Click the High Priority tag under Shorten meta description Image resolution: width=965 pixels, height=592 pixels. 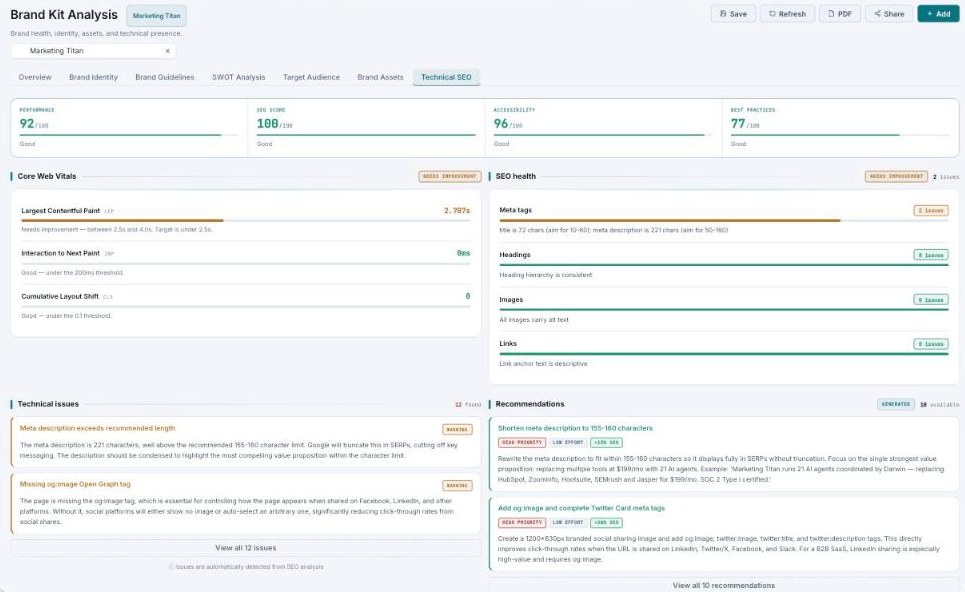[522, 442]
